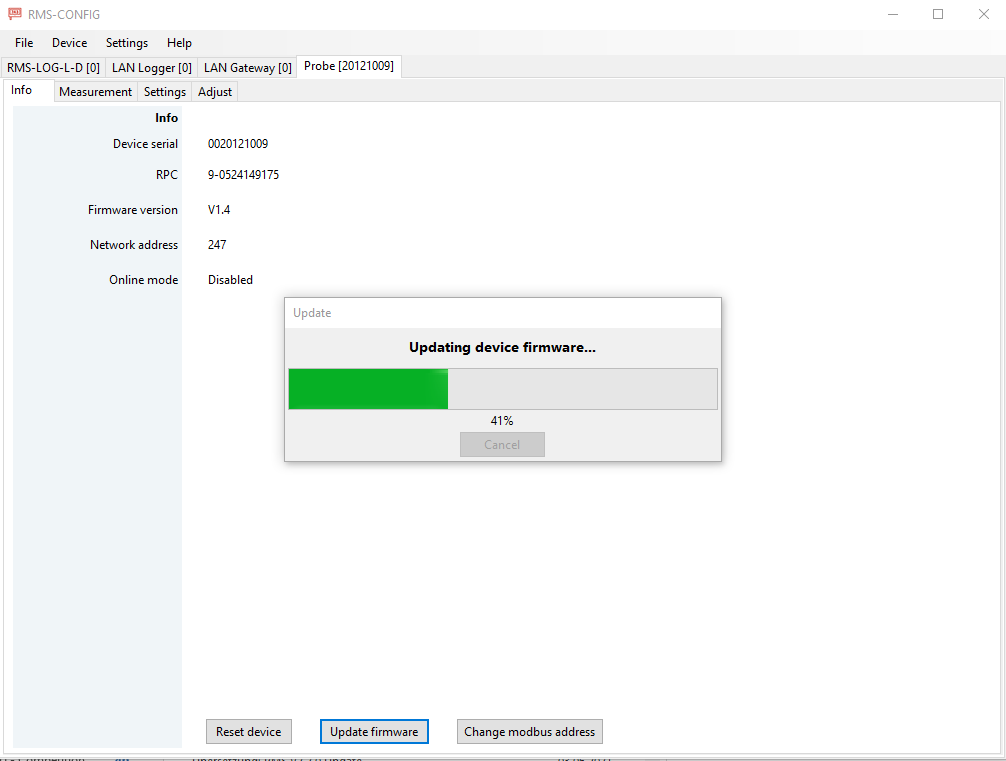
Task: Switch to LAN Gateway [0] tab
Action: tap(247, 67)
